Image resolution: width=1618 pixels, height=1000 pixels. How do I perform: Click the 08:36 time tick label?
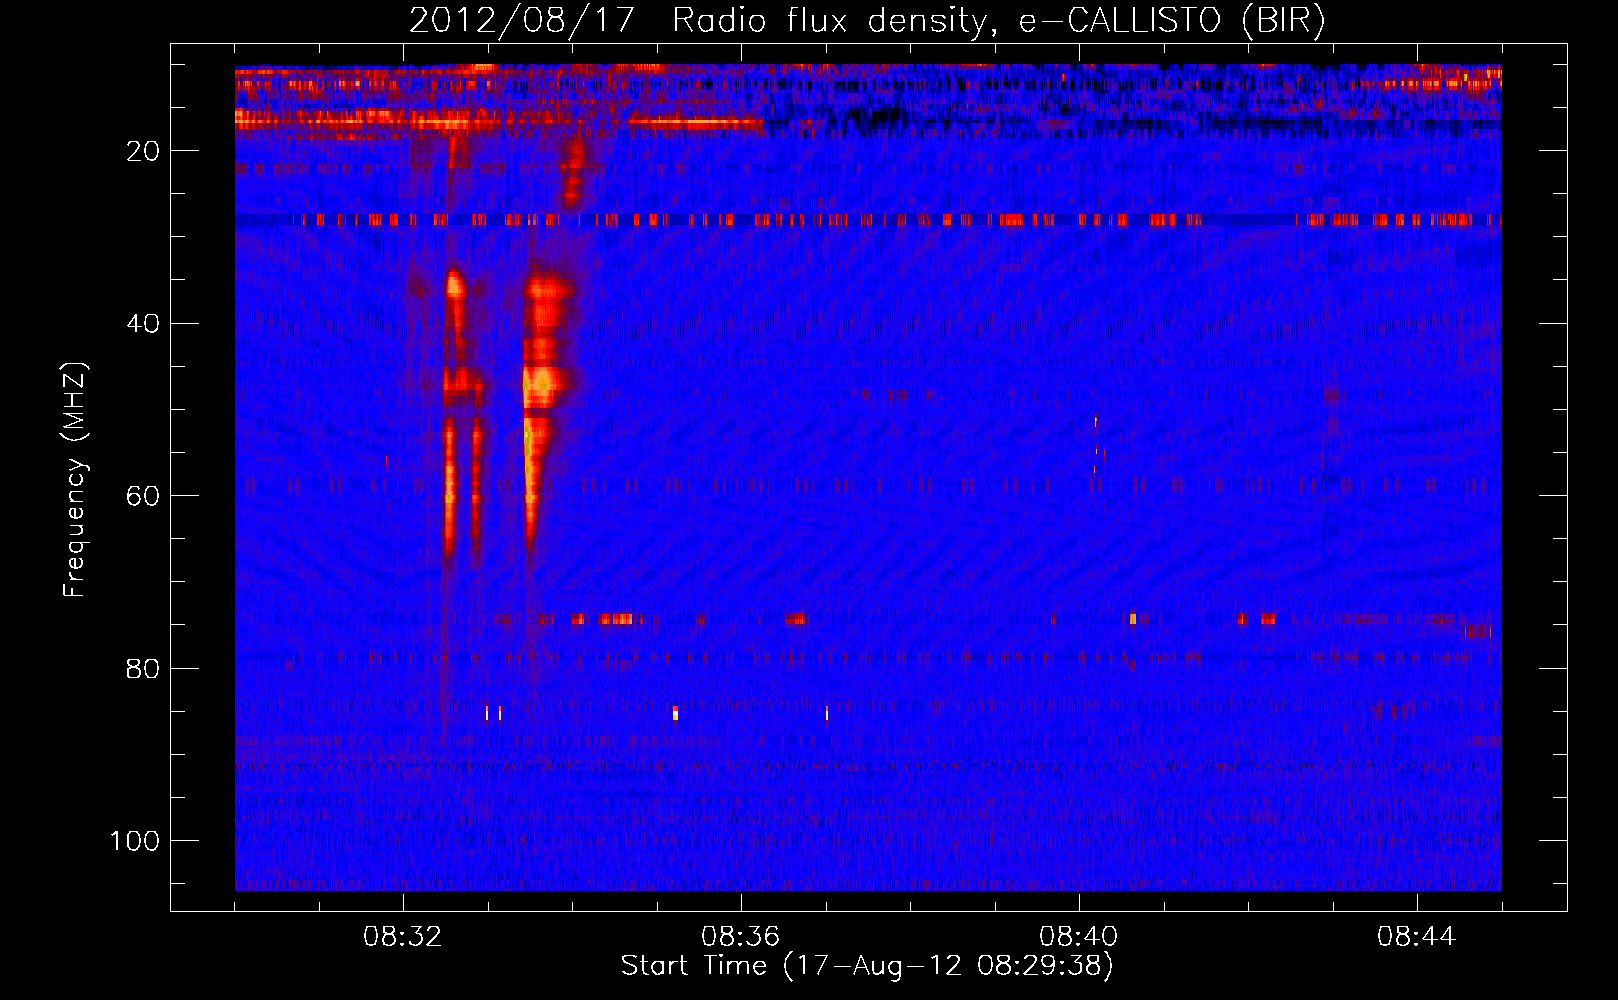click(741, 937)
